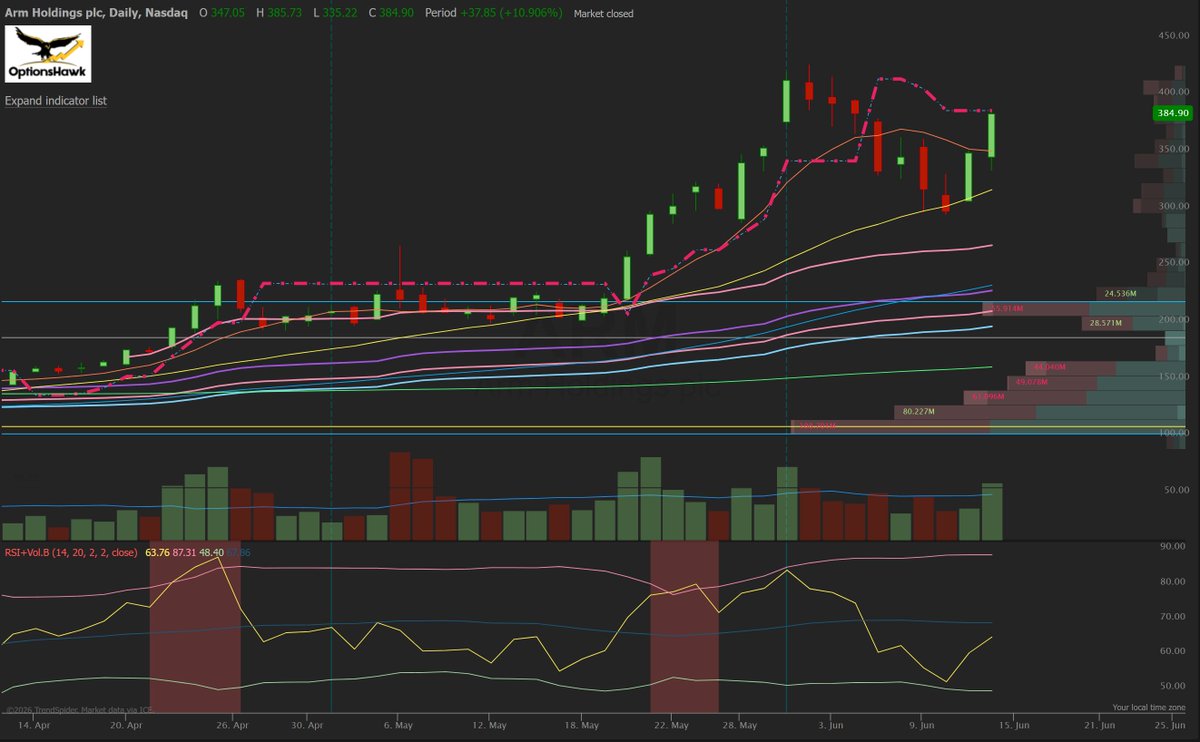Click the 60.00 RSI axis label
The image size is (1200, 742).
[1173, 651]
